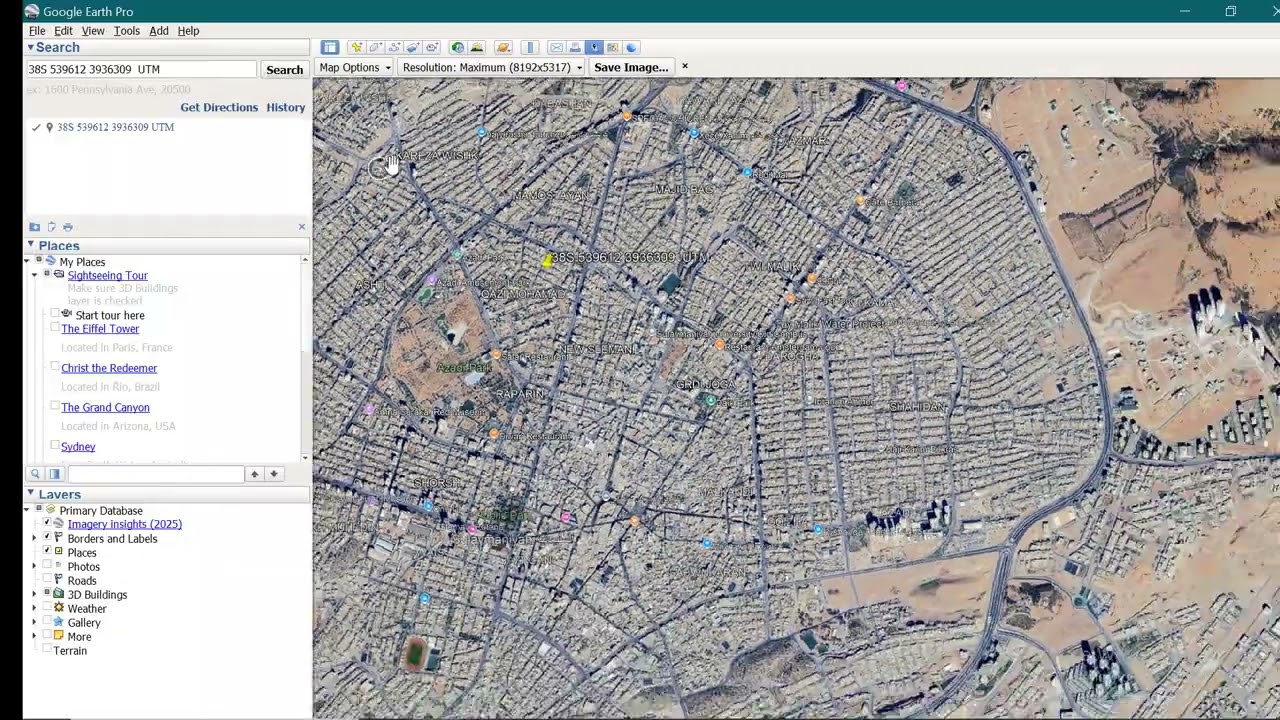View in Google Maps toolbar icon
The image size is (1280, 720).
click(613, 47)
